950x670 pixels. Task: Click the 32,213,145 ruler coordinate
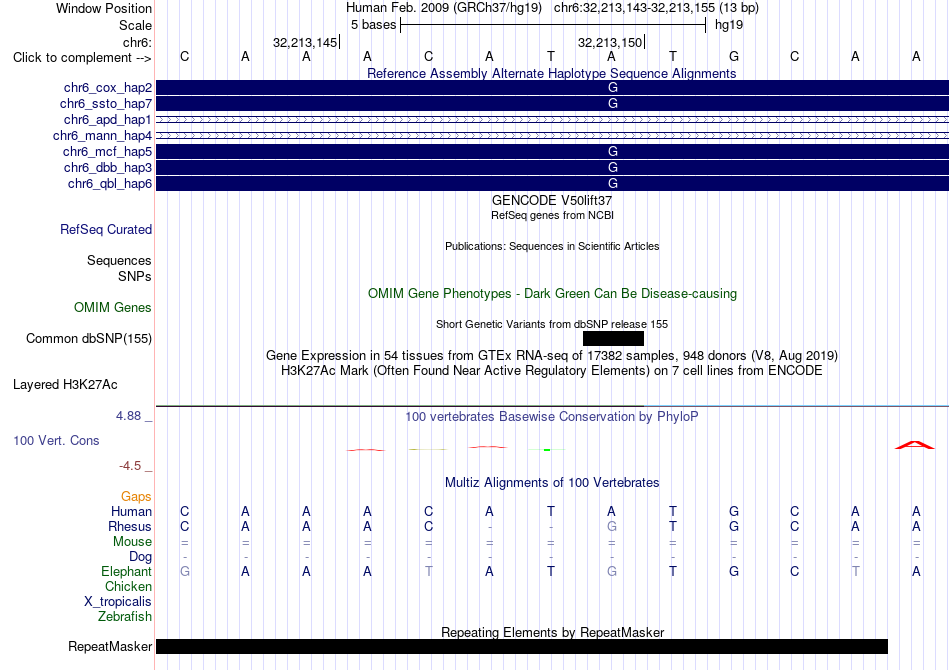pos(305,42)
